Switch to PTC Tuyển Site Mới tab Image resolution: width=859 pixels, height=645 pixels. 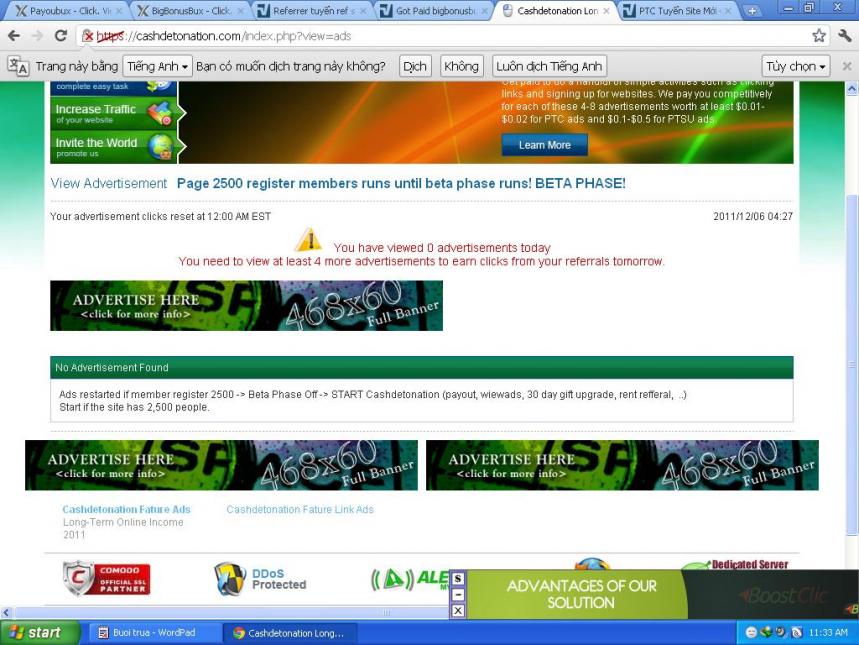[x=679, y=10]
